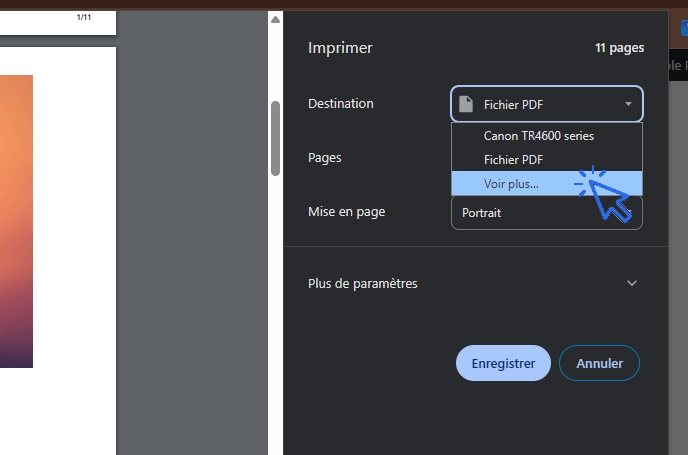Click the Imprimer dialog title

coord(340,48)
